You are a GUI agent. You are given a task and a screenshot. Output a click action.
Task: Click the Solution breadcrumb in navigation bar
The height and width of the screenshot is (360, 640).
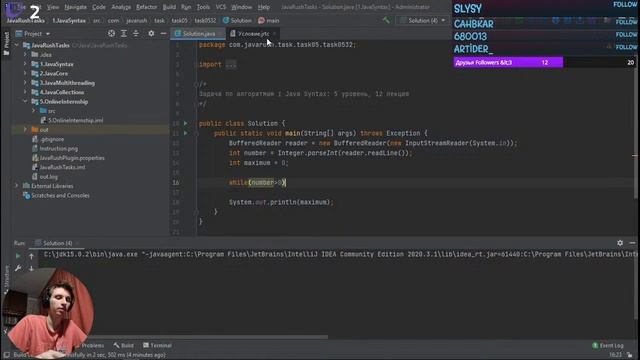coord(237,20)
